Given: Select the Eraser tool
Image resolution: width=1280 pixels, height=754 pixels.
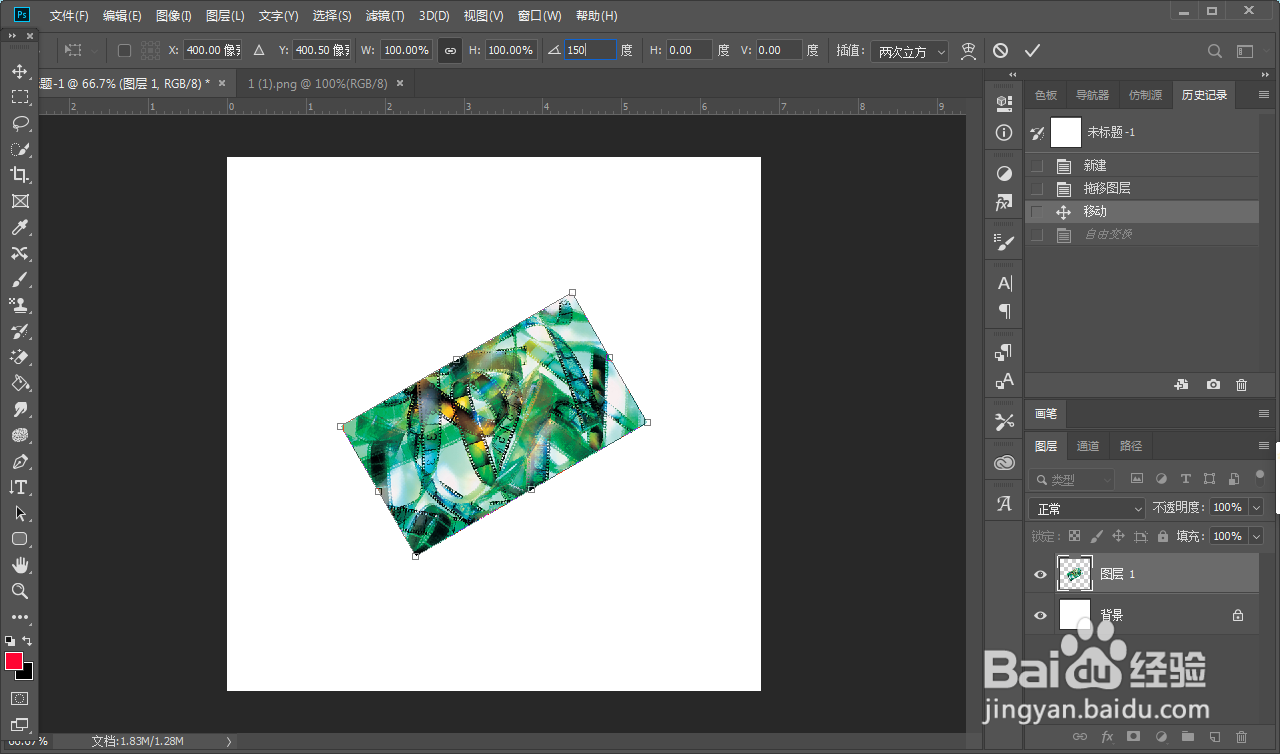Looking at the screenshot, I should coord(19,358).
